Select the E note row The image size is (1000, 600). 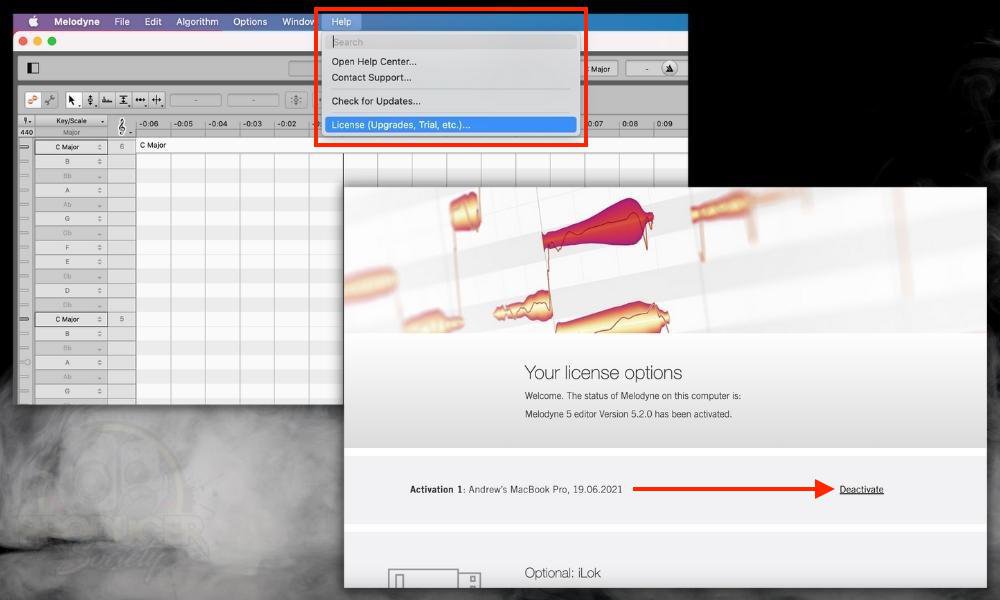[x=71, y=261]
